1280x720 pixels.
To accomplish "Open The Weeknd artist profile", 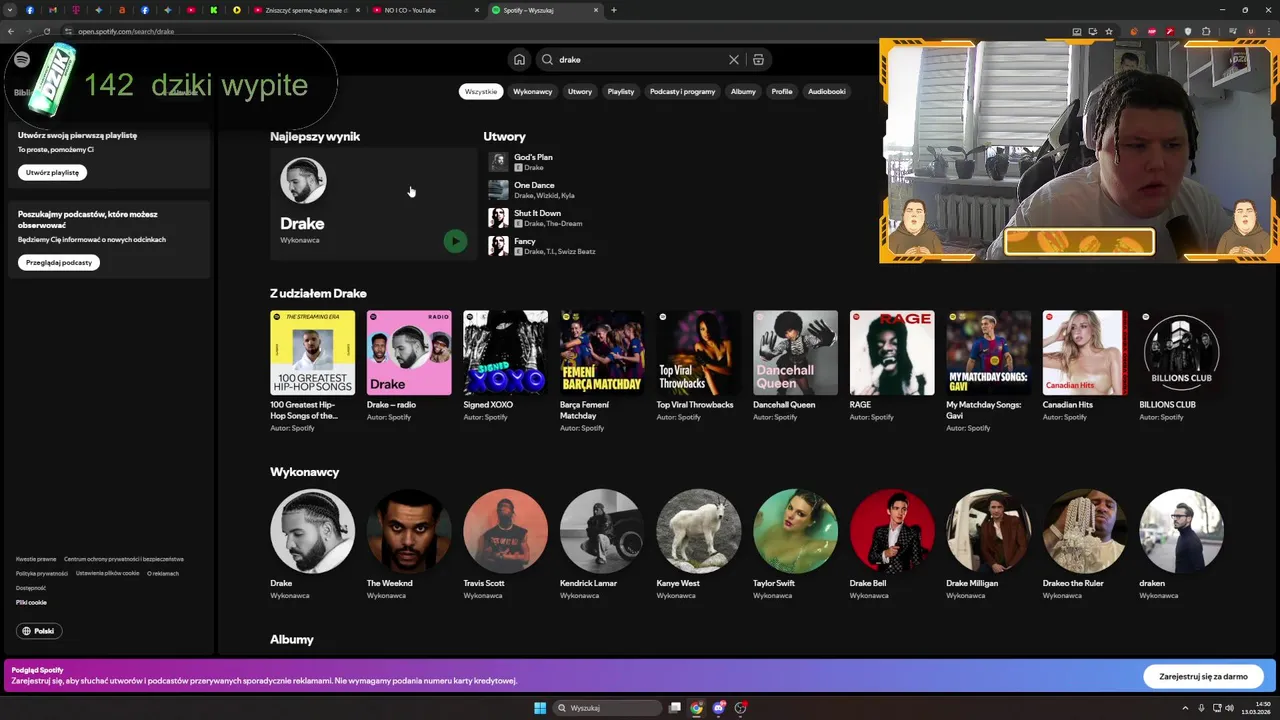I will click(409, 531).
